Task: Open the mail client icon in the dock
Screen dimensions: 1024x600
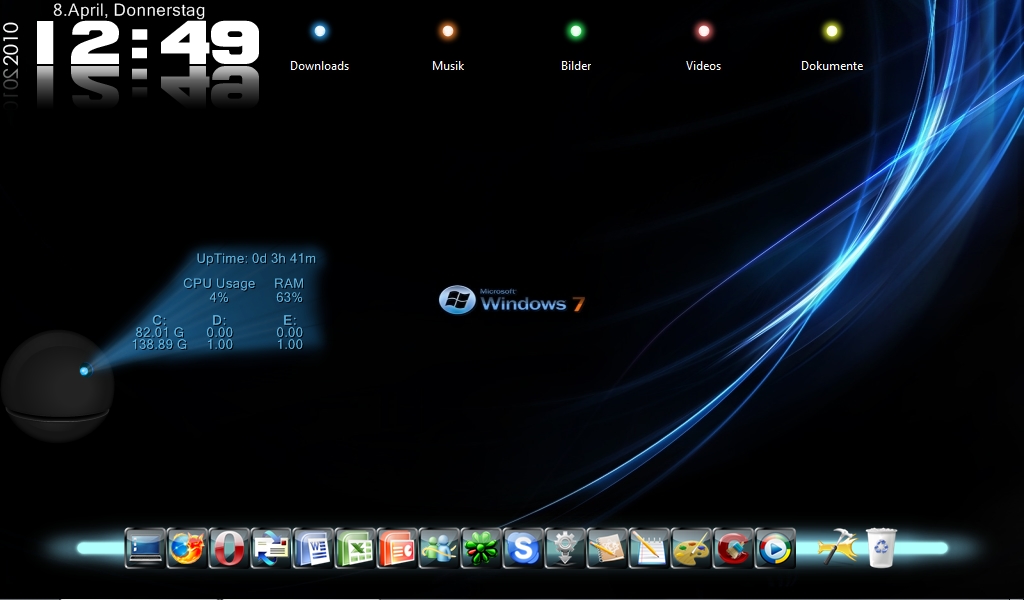Action: (271, 548)
